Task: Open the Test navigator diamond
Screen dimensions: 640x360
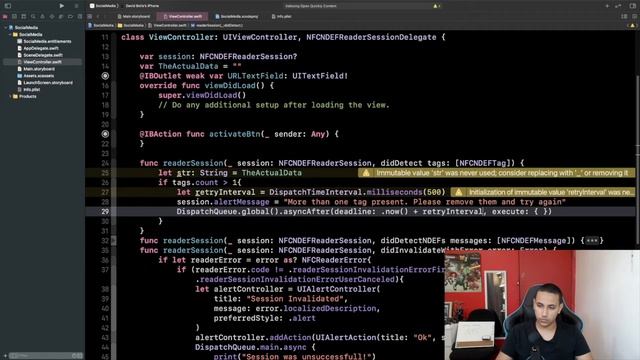Action: click(x=52, y=16)
